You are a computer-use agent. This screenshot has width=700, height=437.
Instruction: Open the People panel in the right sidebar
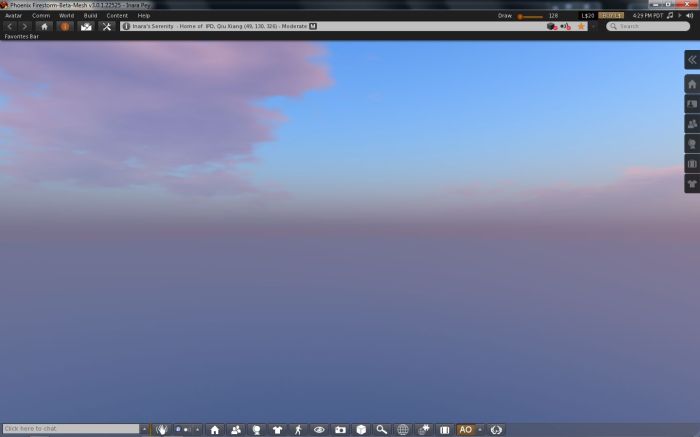pyautogui.click(x=691, y=124)
